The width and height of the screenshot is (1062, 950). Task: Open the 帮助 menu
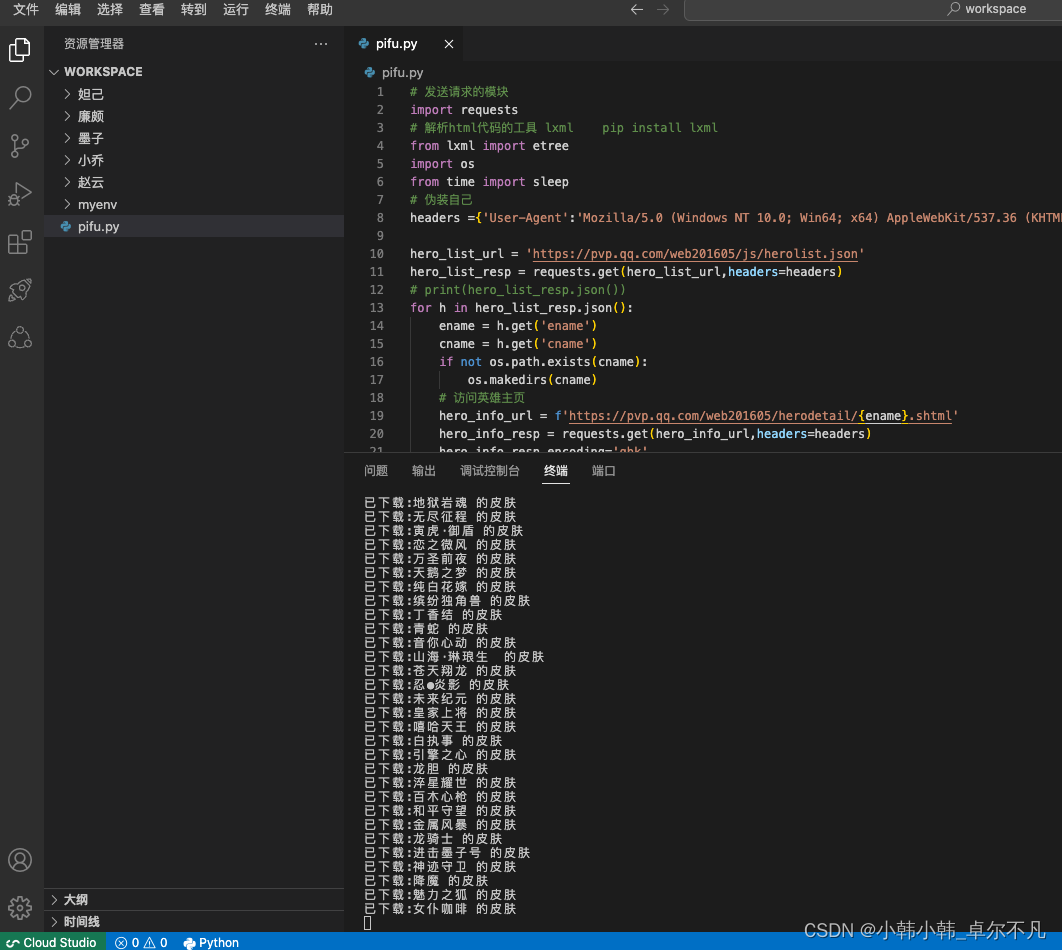(320, 9)
